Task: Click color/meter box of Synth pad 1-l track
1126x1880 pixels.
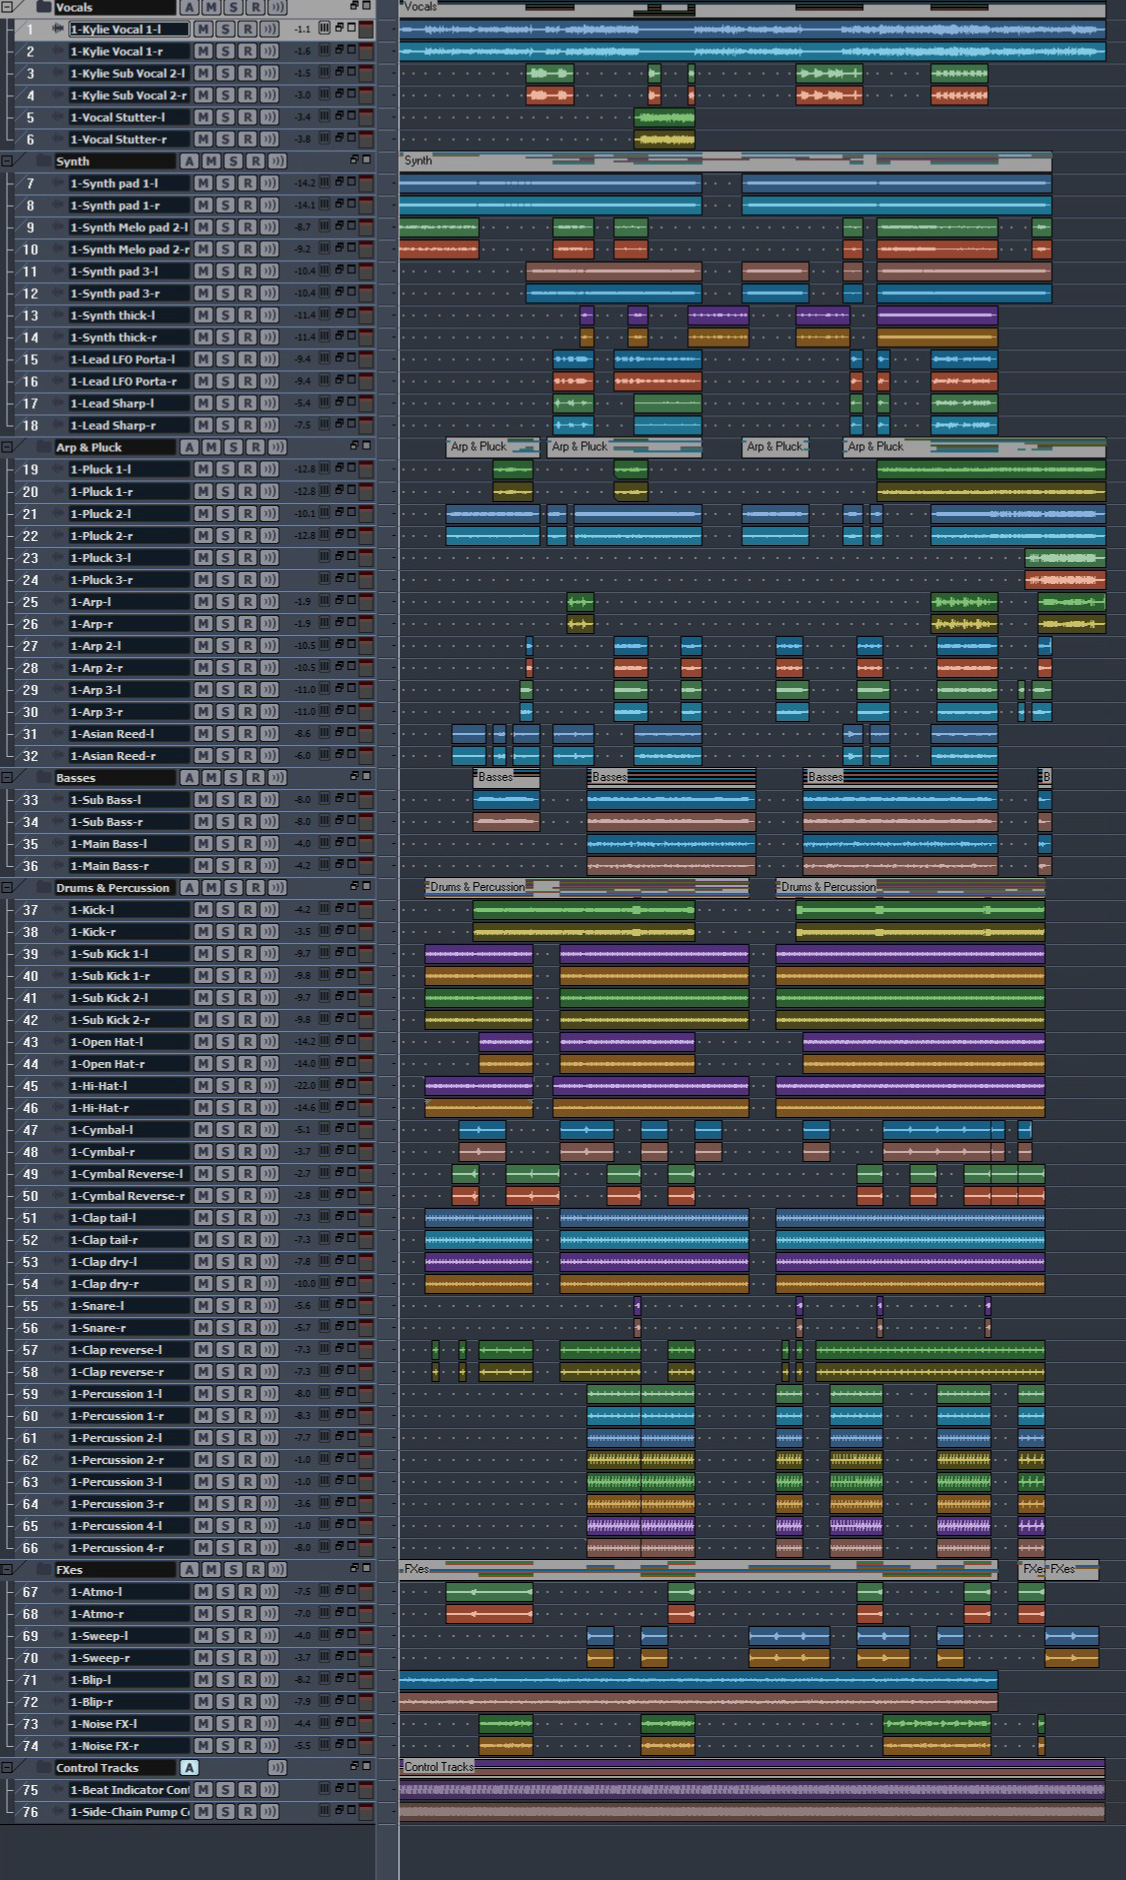Action: [x=366, y=183]
